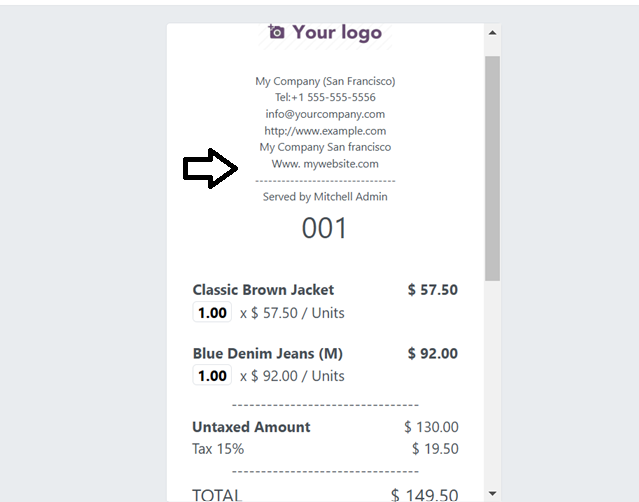This screenshot has height=502, width=639.
Task: Select the Classic Brown Jacket product line
Action: 325,302
